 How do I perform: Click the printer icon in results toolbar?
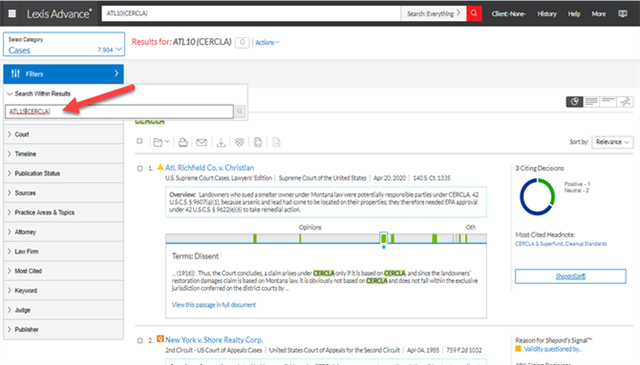[183, 142]
